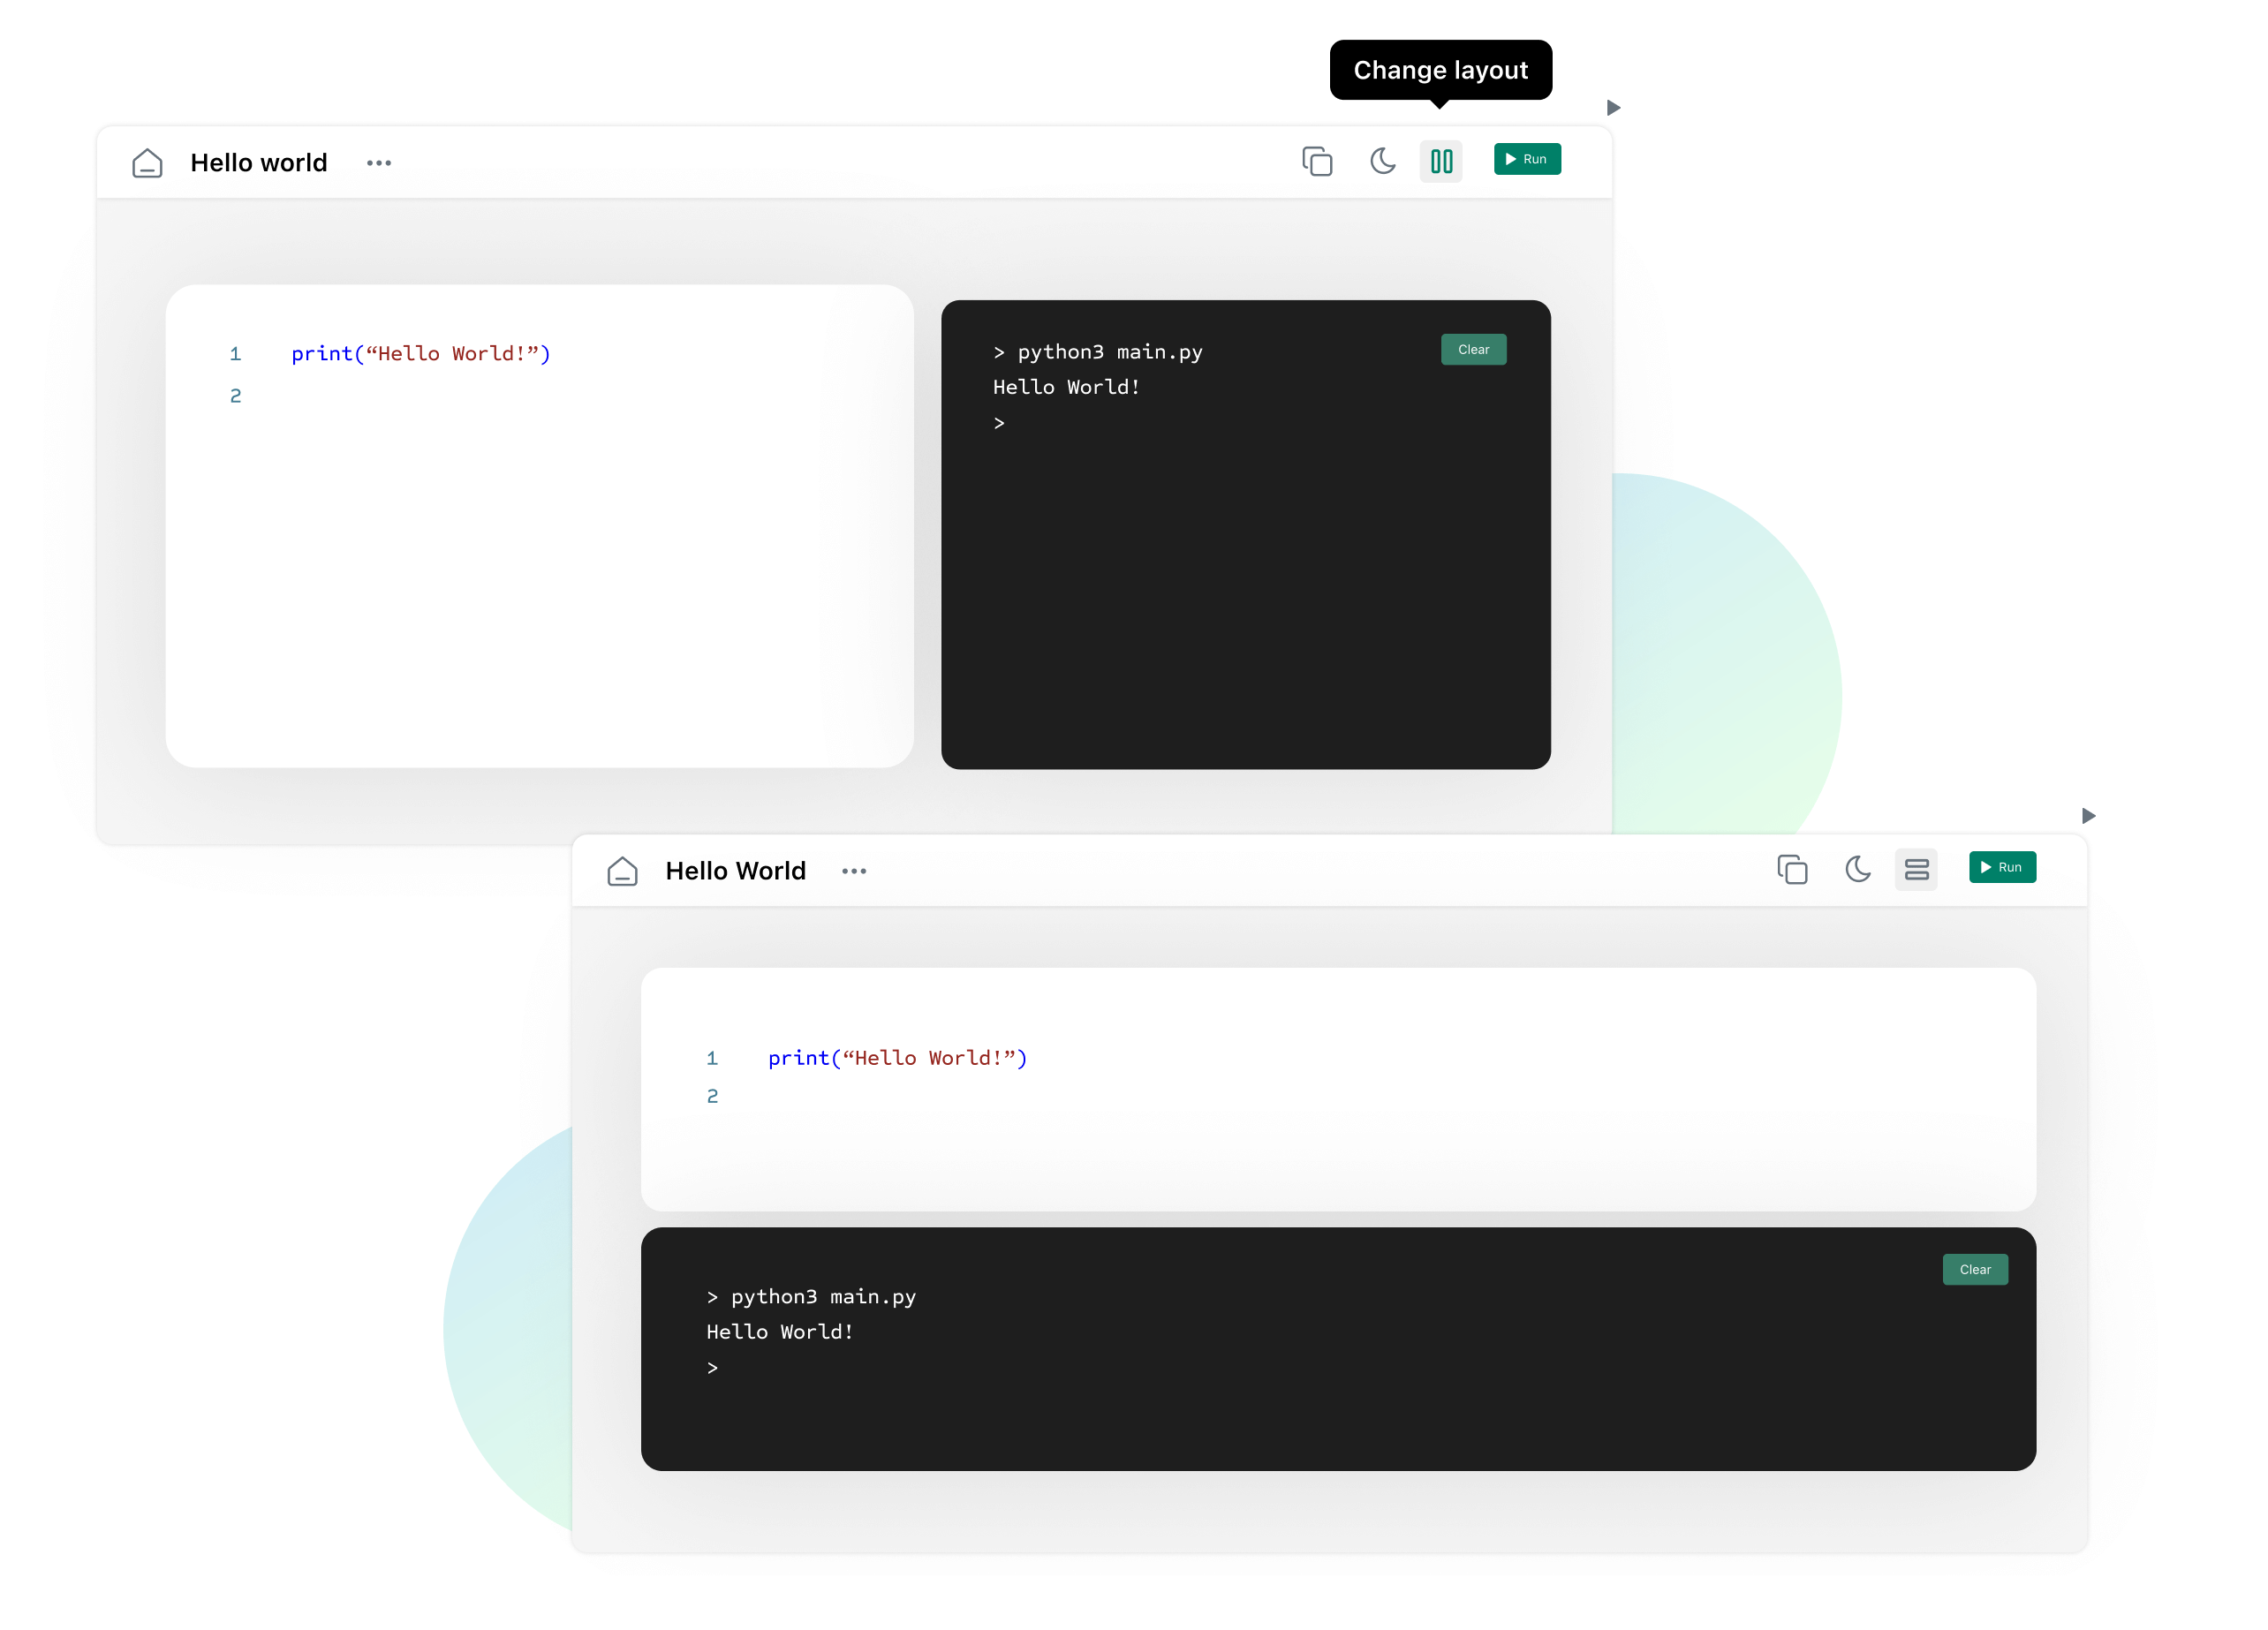Click the Run button in top editor

[1523, 160]
